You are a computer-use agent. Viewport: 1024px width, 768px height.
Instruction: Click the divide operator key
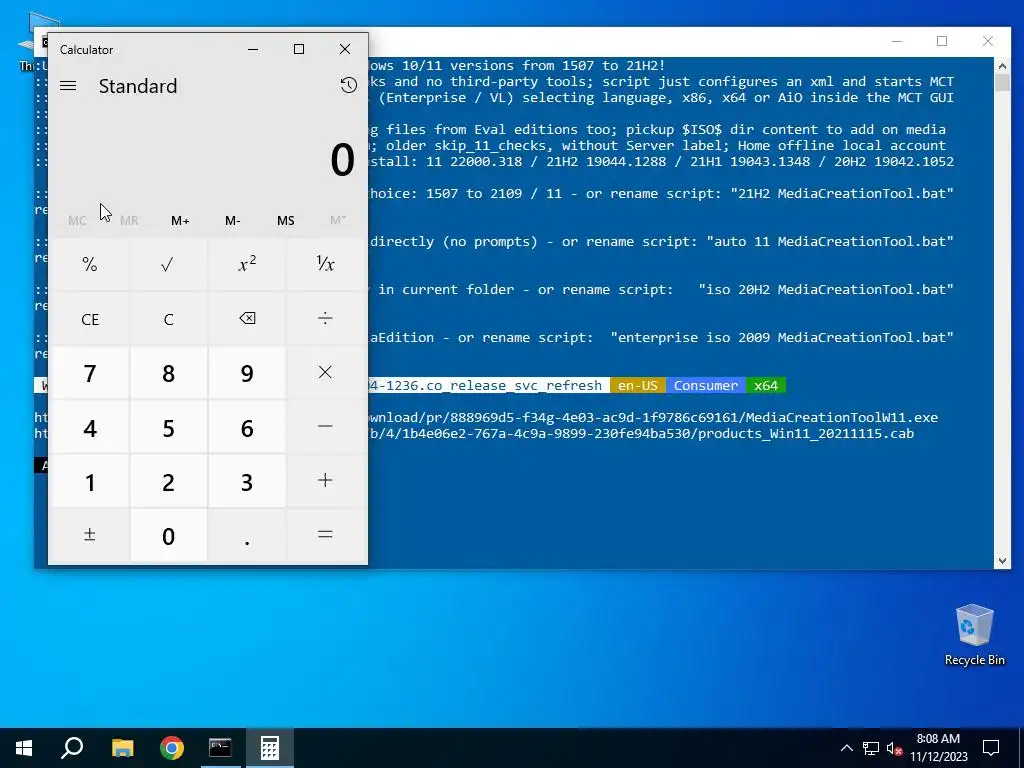coord(325,319)
